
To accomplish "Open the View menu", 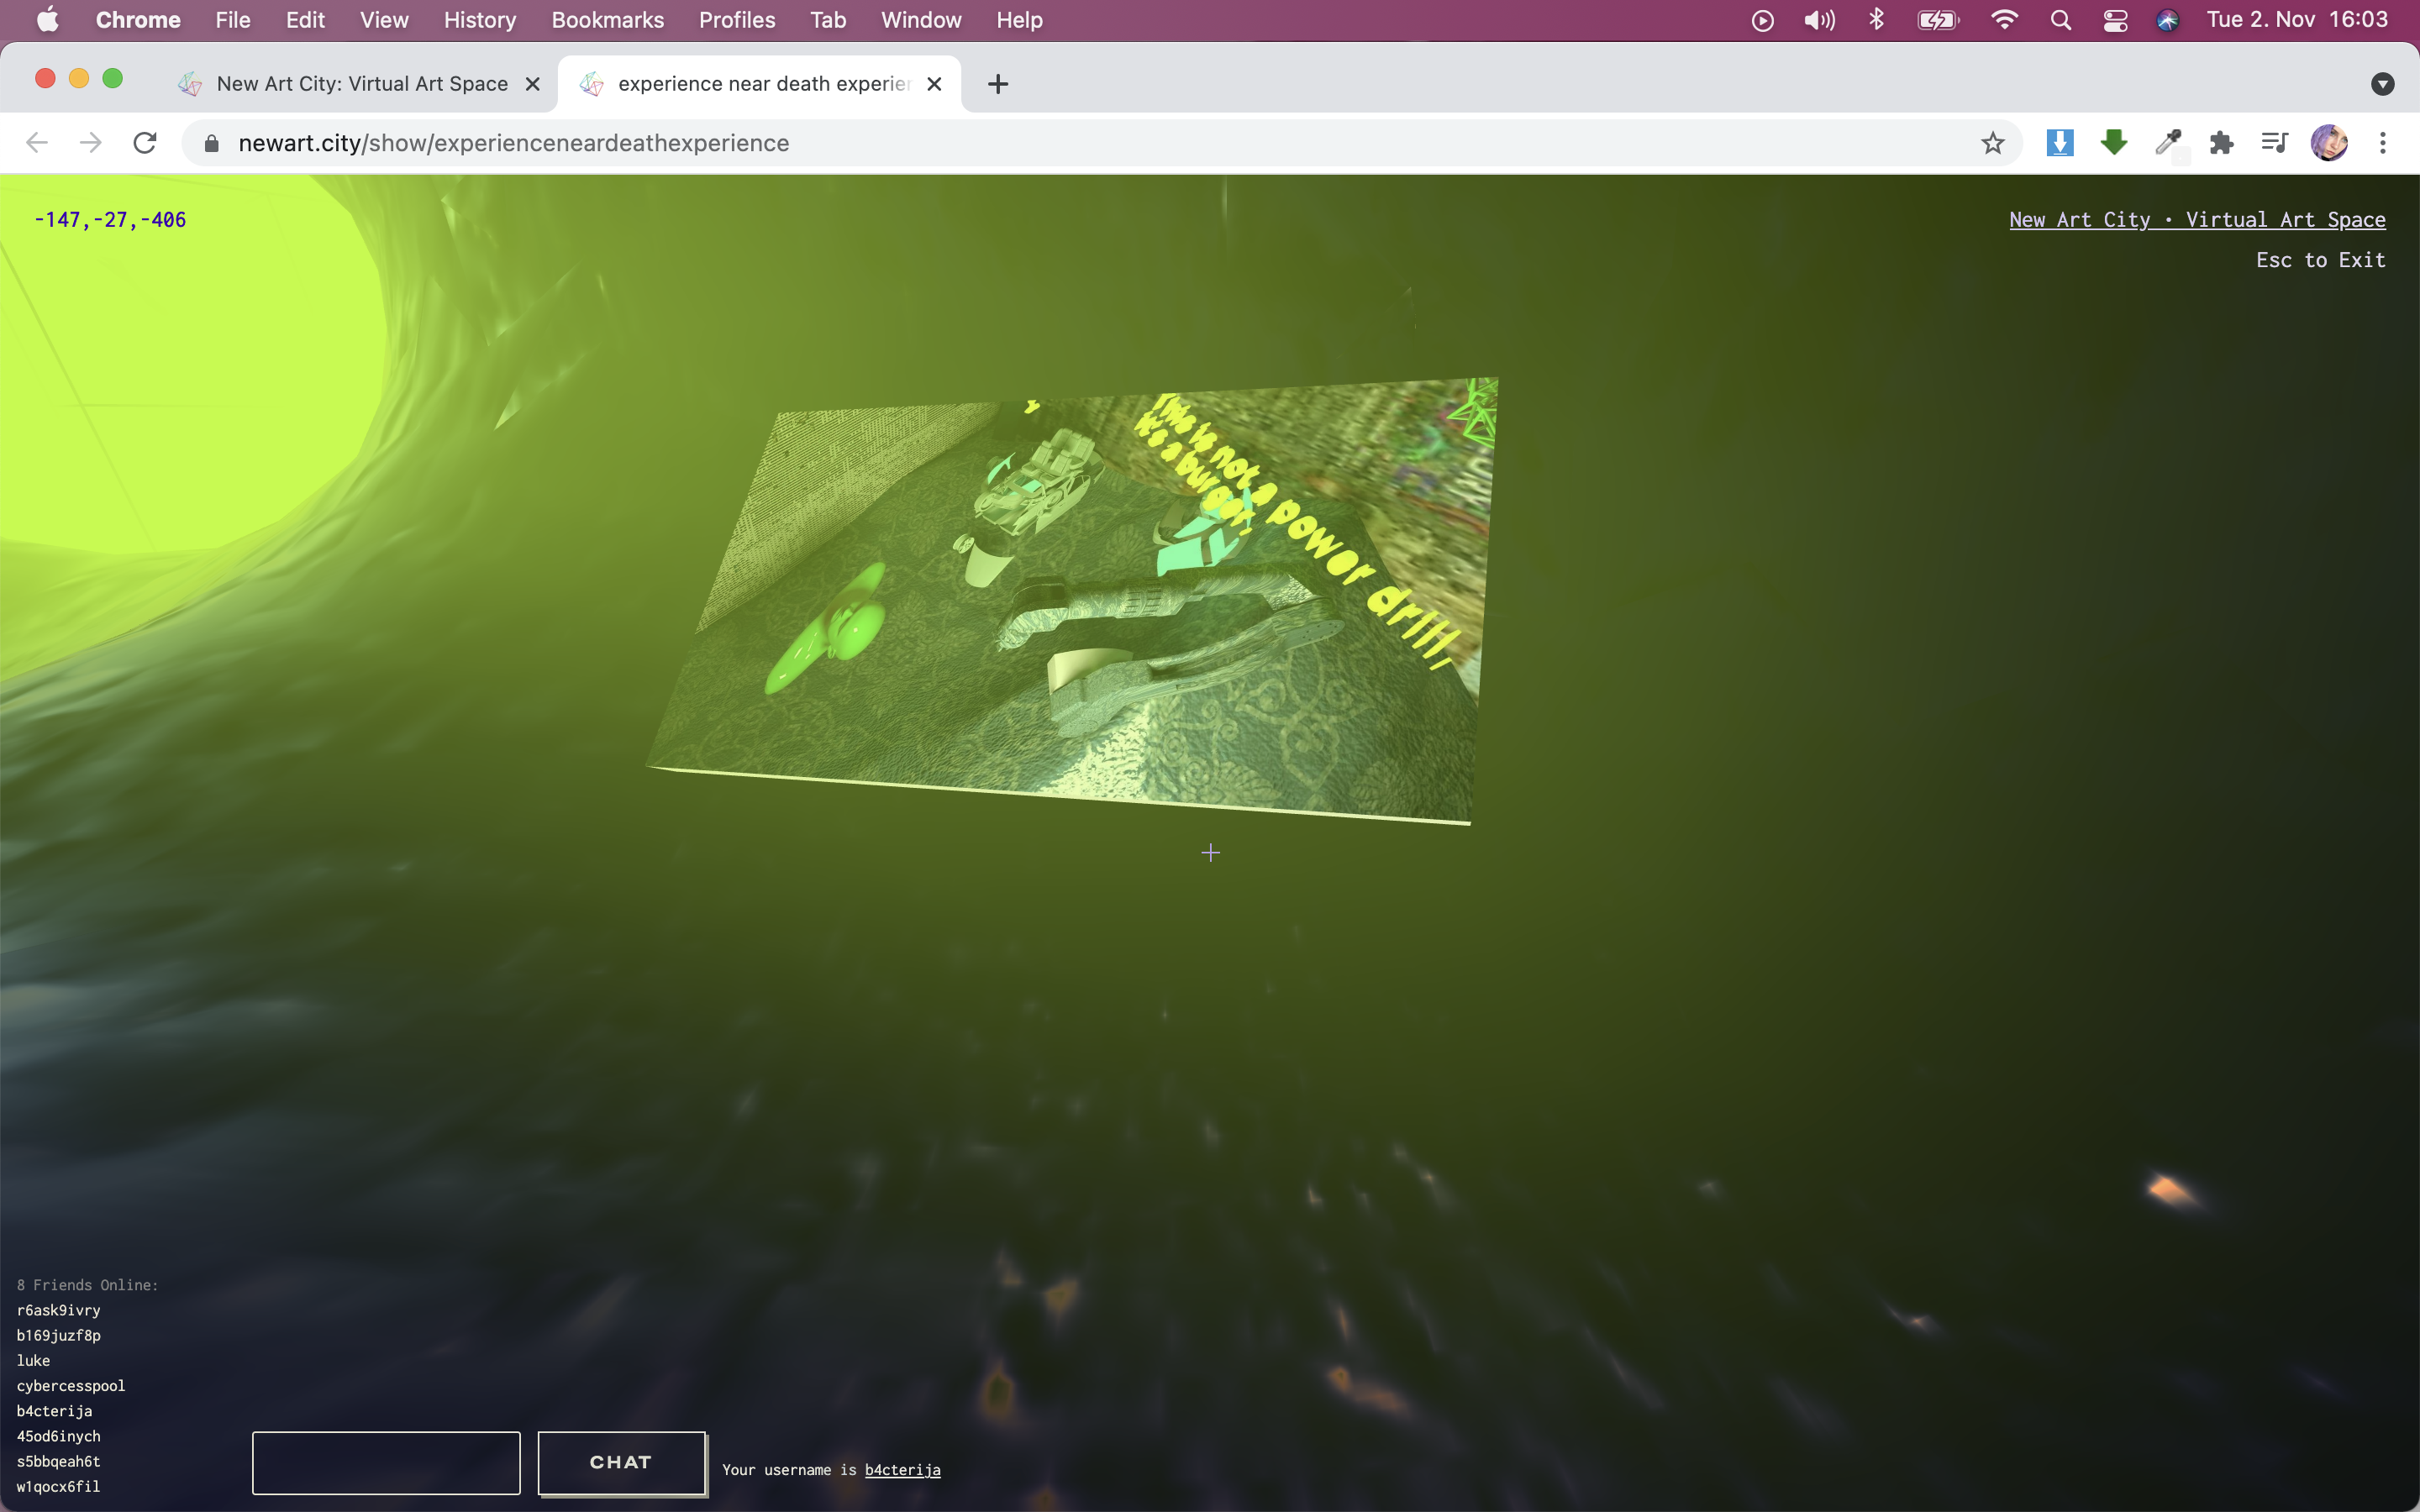I will (384, 20).
